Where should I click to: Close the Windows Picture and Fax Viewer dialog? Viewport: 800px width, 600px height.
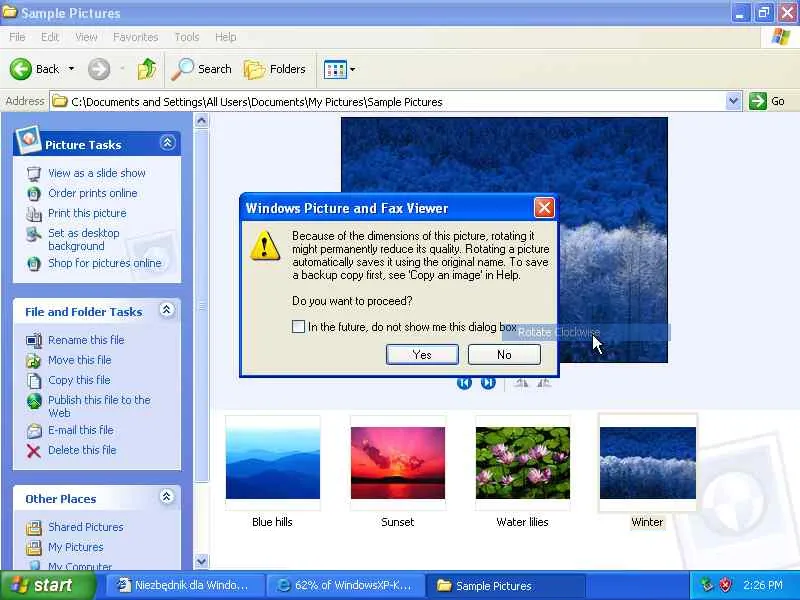coord(544,208)
